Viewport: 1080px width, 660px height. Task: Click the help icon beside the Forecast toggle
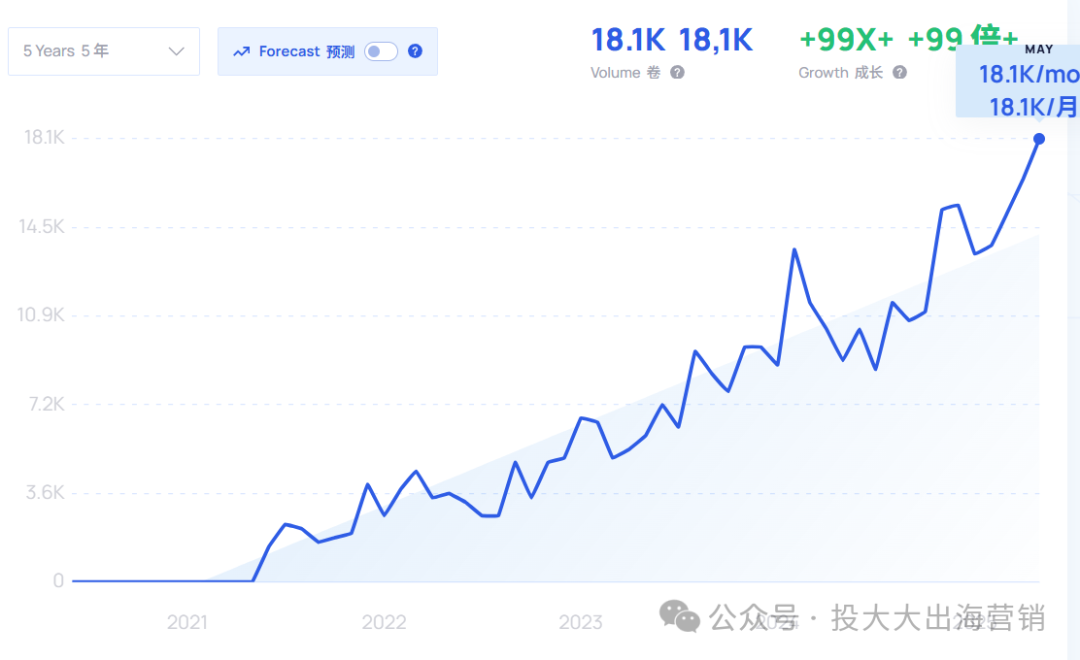point(415,52)
